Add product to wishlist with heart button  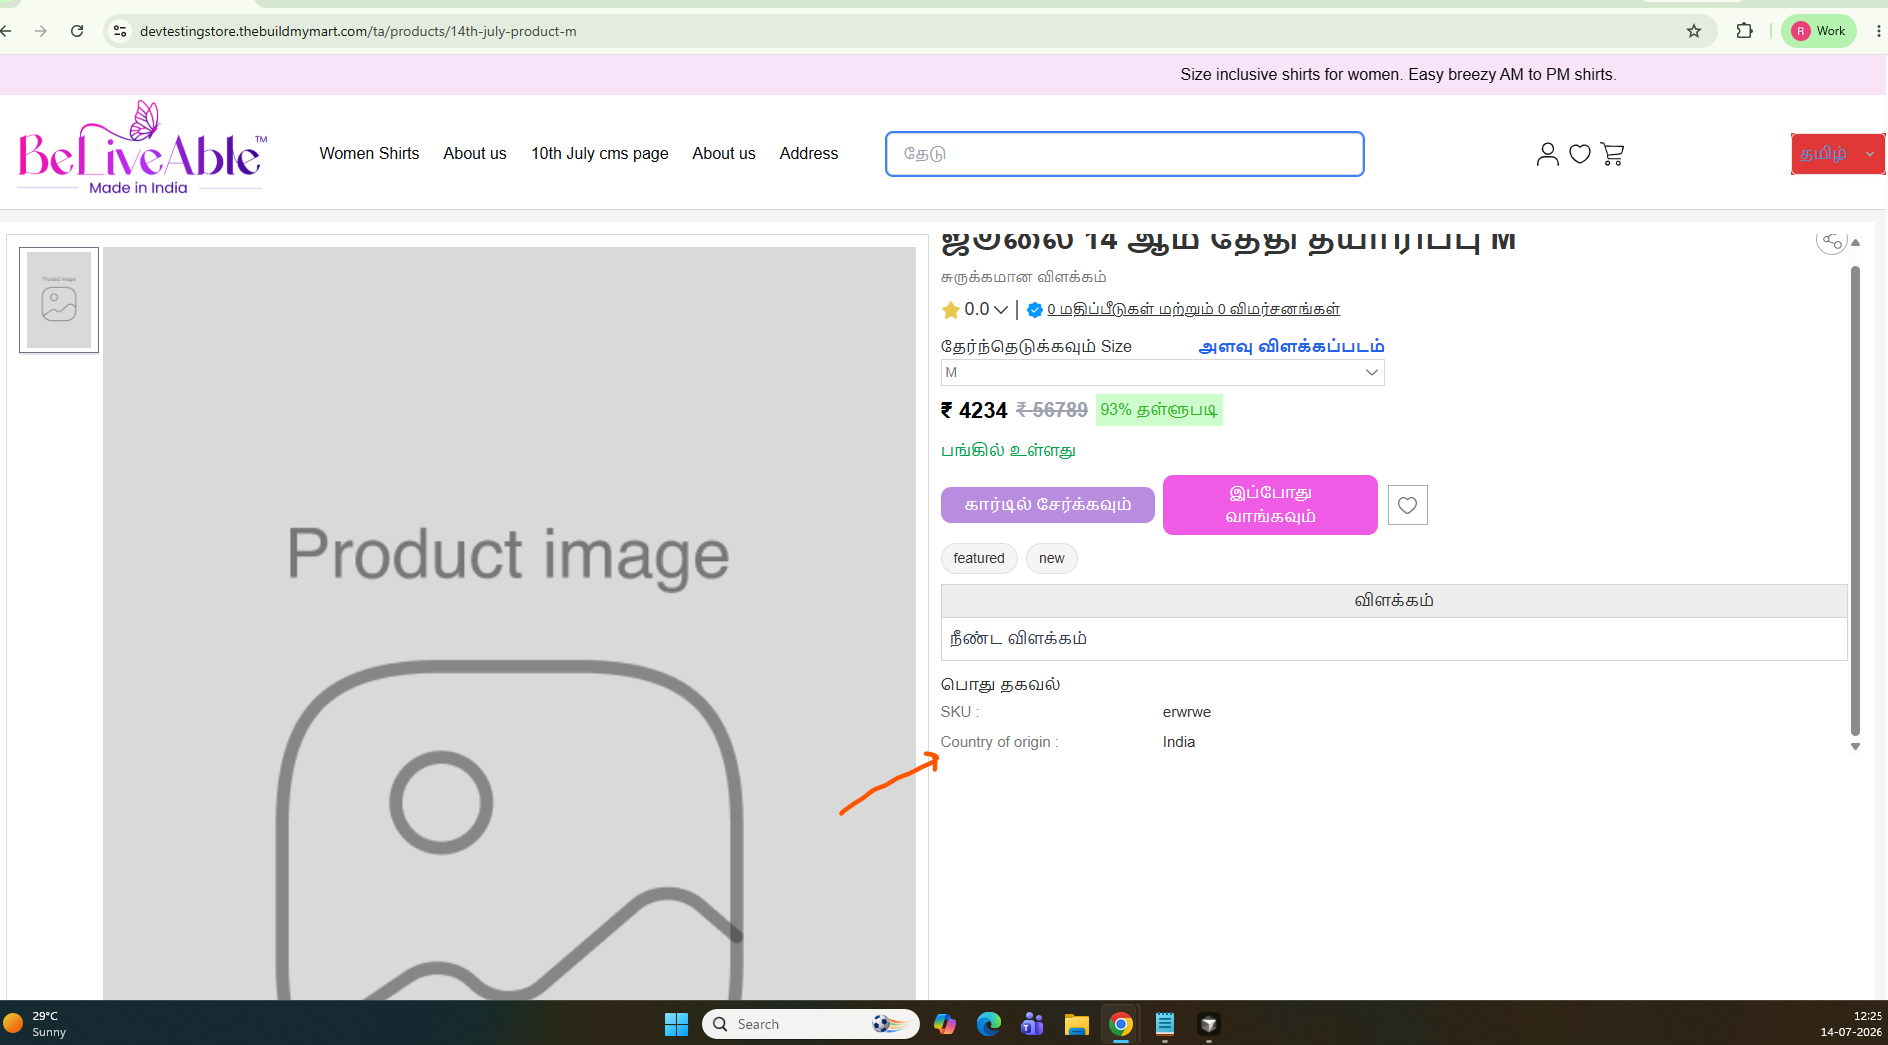tap(1408, 505)
